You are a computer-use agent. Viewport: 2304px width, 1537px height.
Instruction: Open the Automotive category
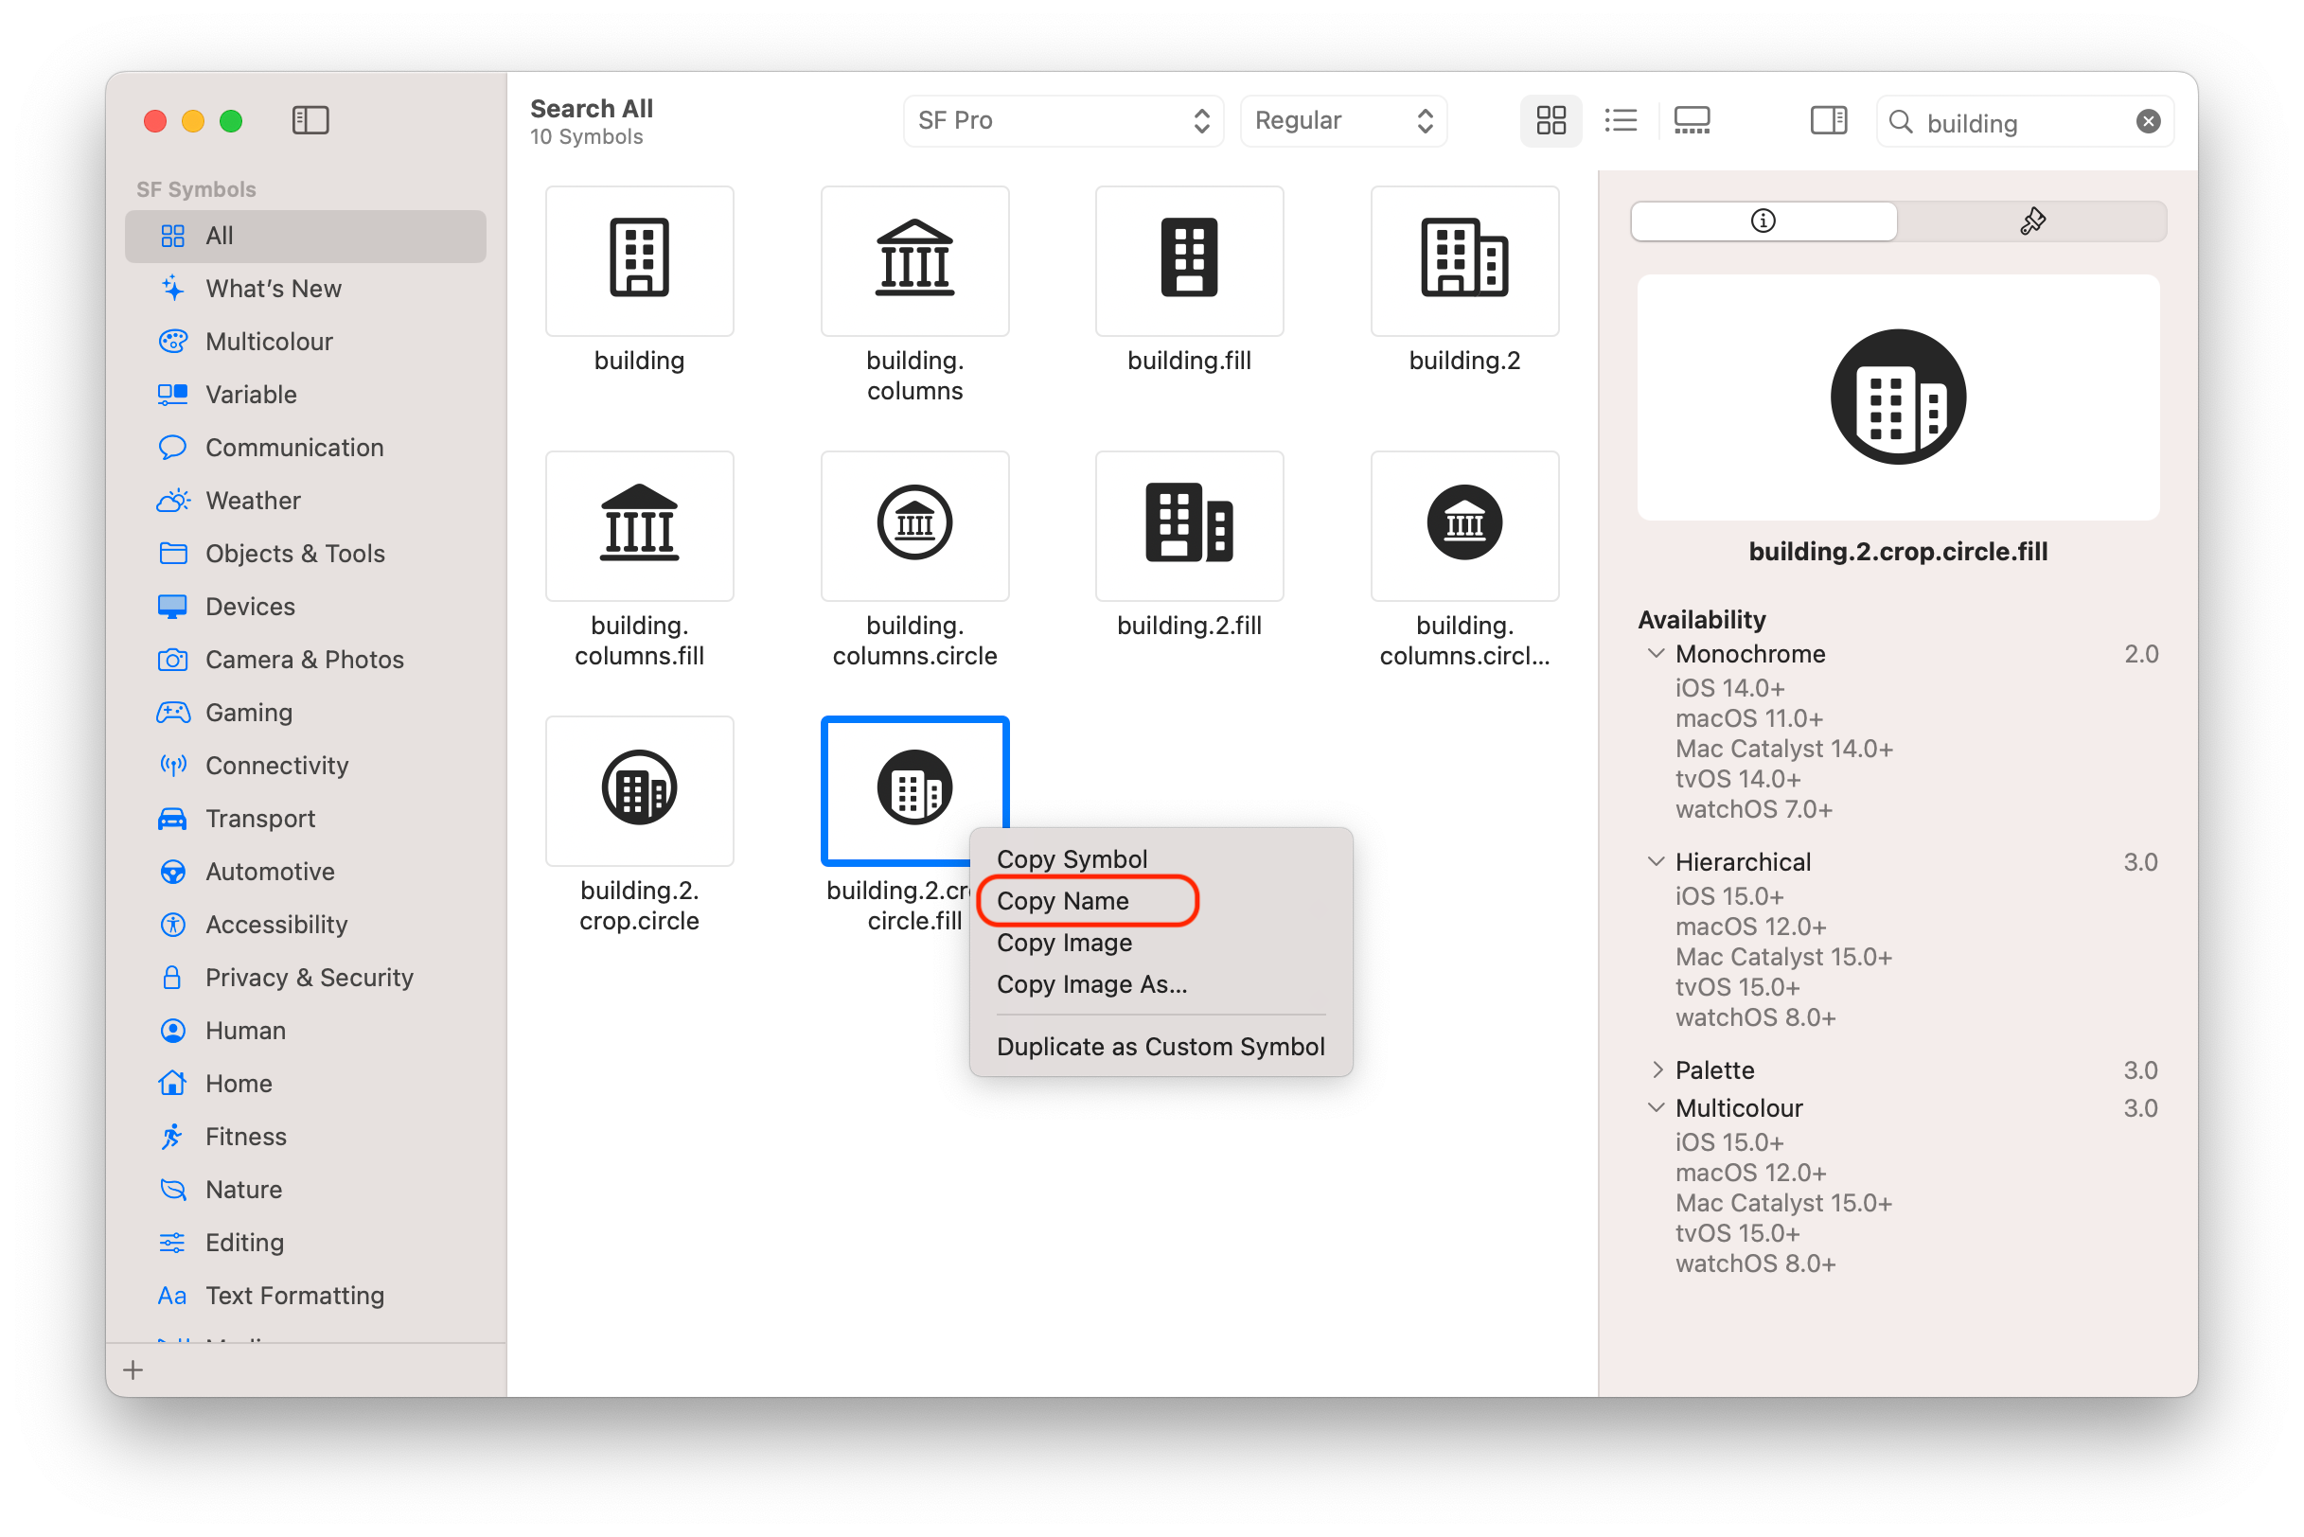(x=306, y=872)
